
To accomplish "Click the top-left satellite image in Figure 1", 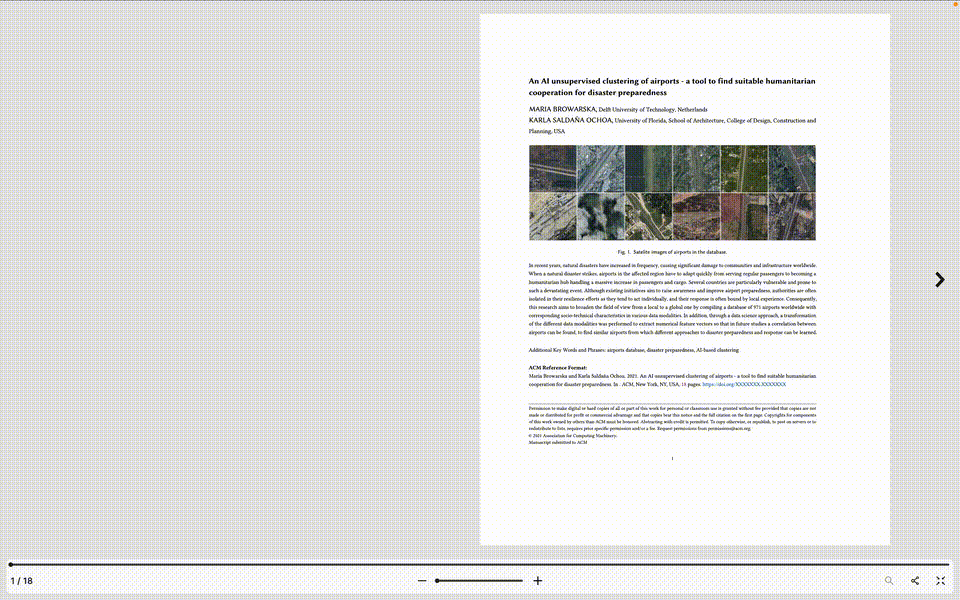I will pos(553,169).
